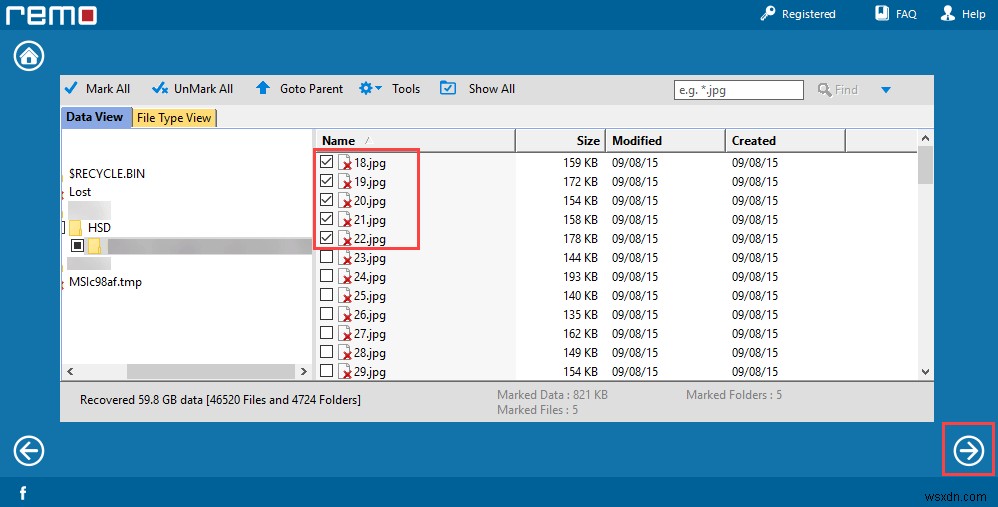Open Help person icon

tap(948, 13)
